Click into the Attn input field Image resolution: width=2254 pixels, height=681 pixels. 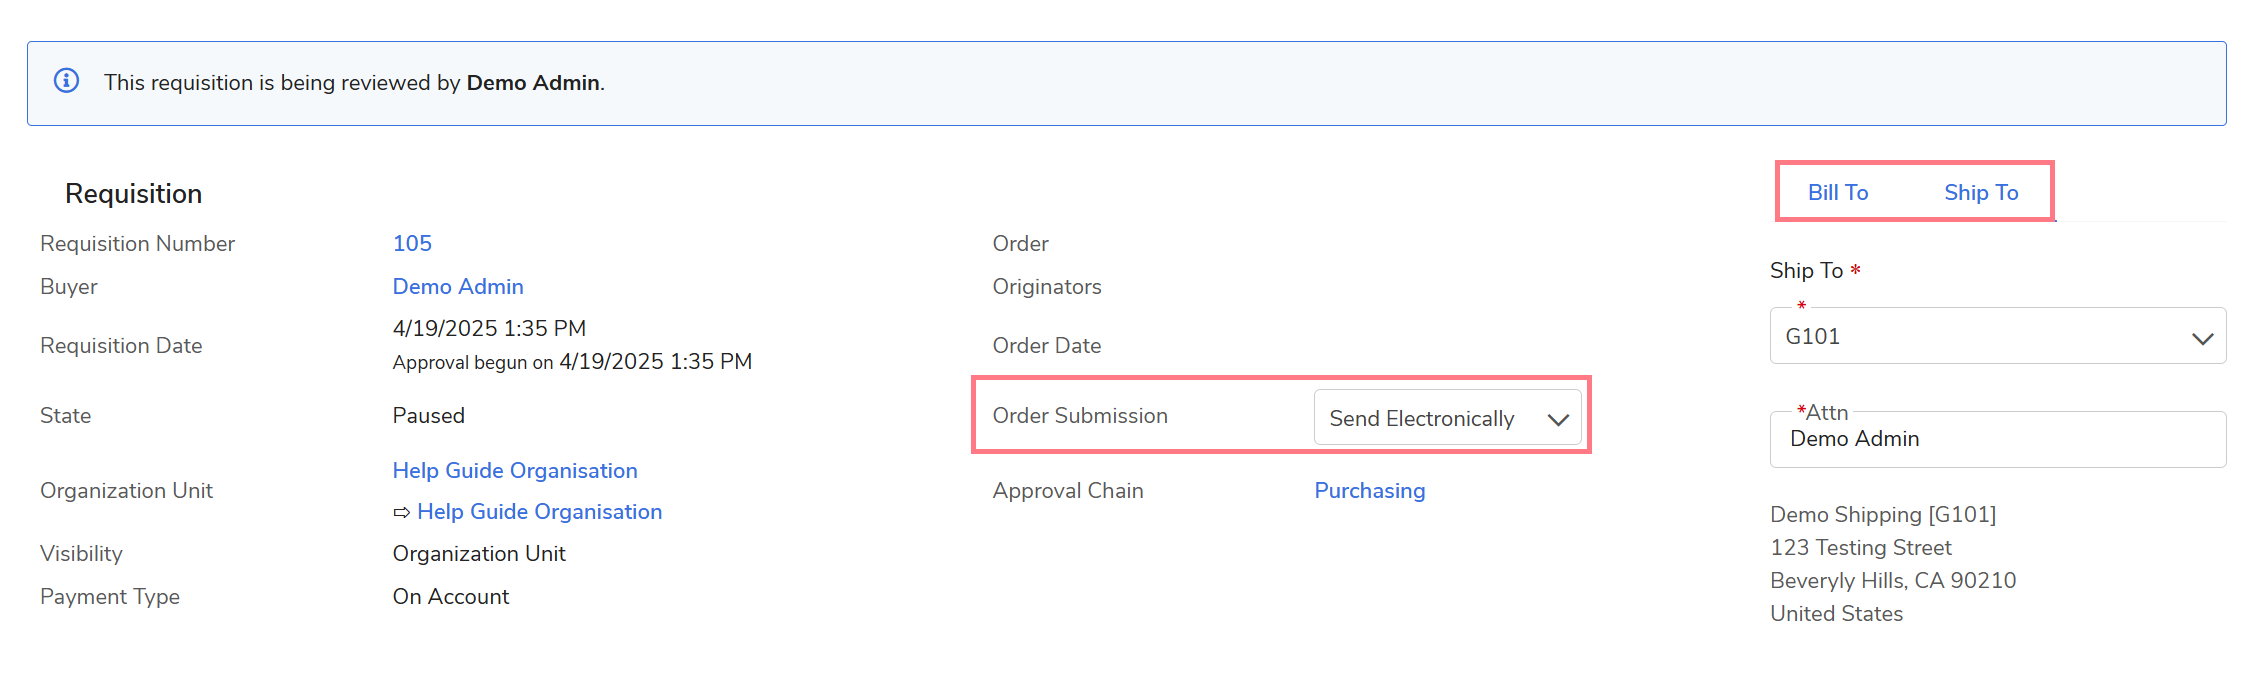click(1996, 440)
